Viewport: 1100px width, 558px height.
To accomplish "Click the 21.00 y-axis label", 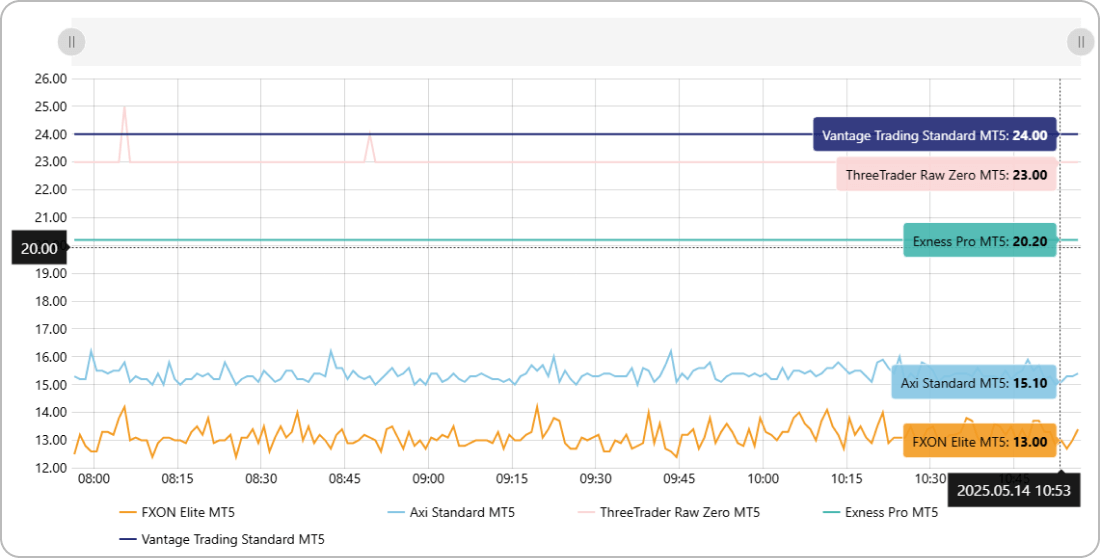I will [51, 218].
